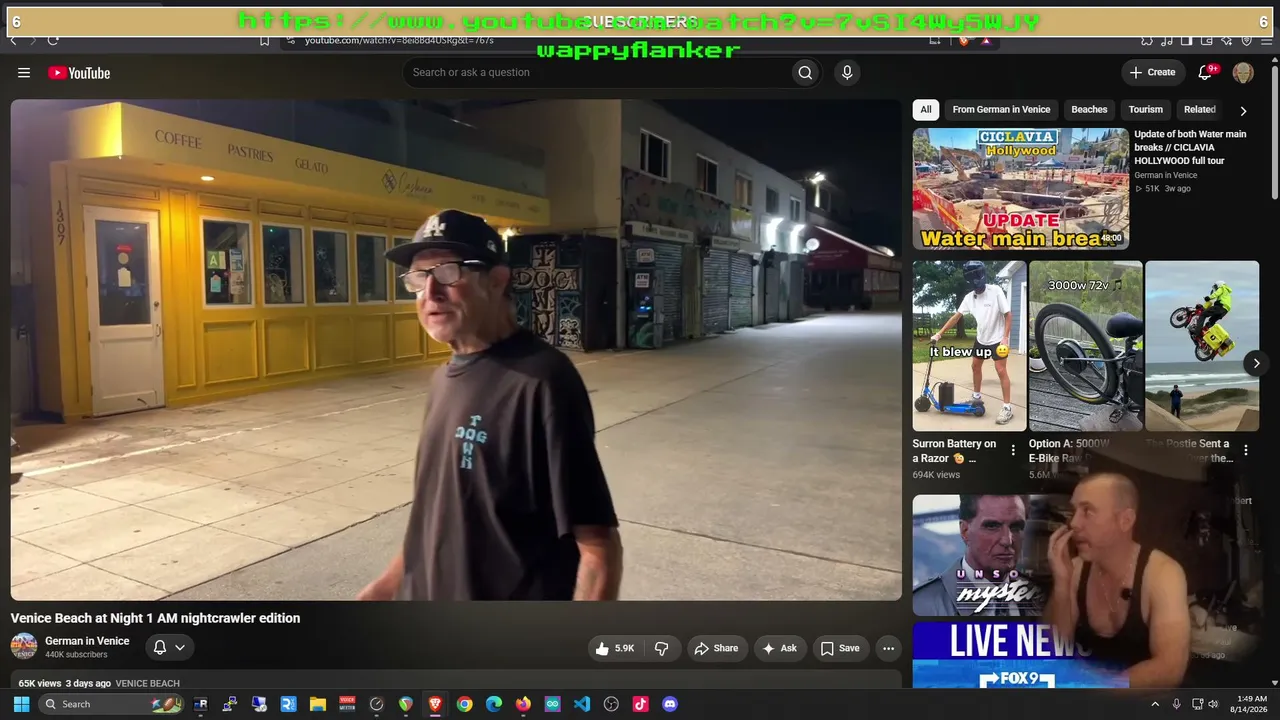Open TikTok from the taskbar

pos(641,704)
